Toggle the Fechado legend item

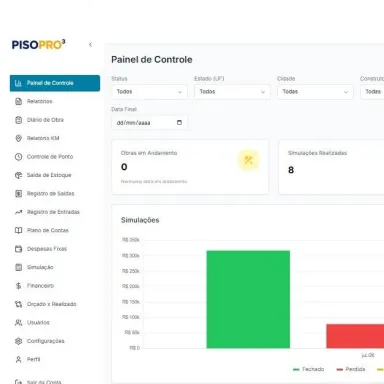[308, 369]
